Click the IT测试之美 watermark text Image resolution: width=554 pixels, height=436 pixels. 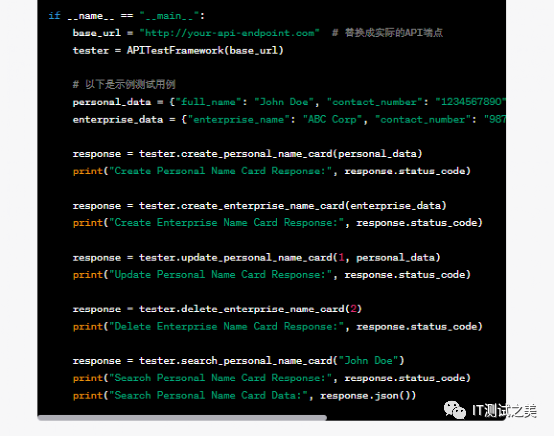point(505,411)
